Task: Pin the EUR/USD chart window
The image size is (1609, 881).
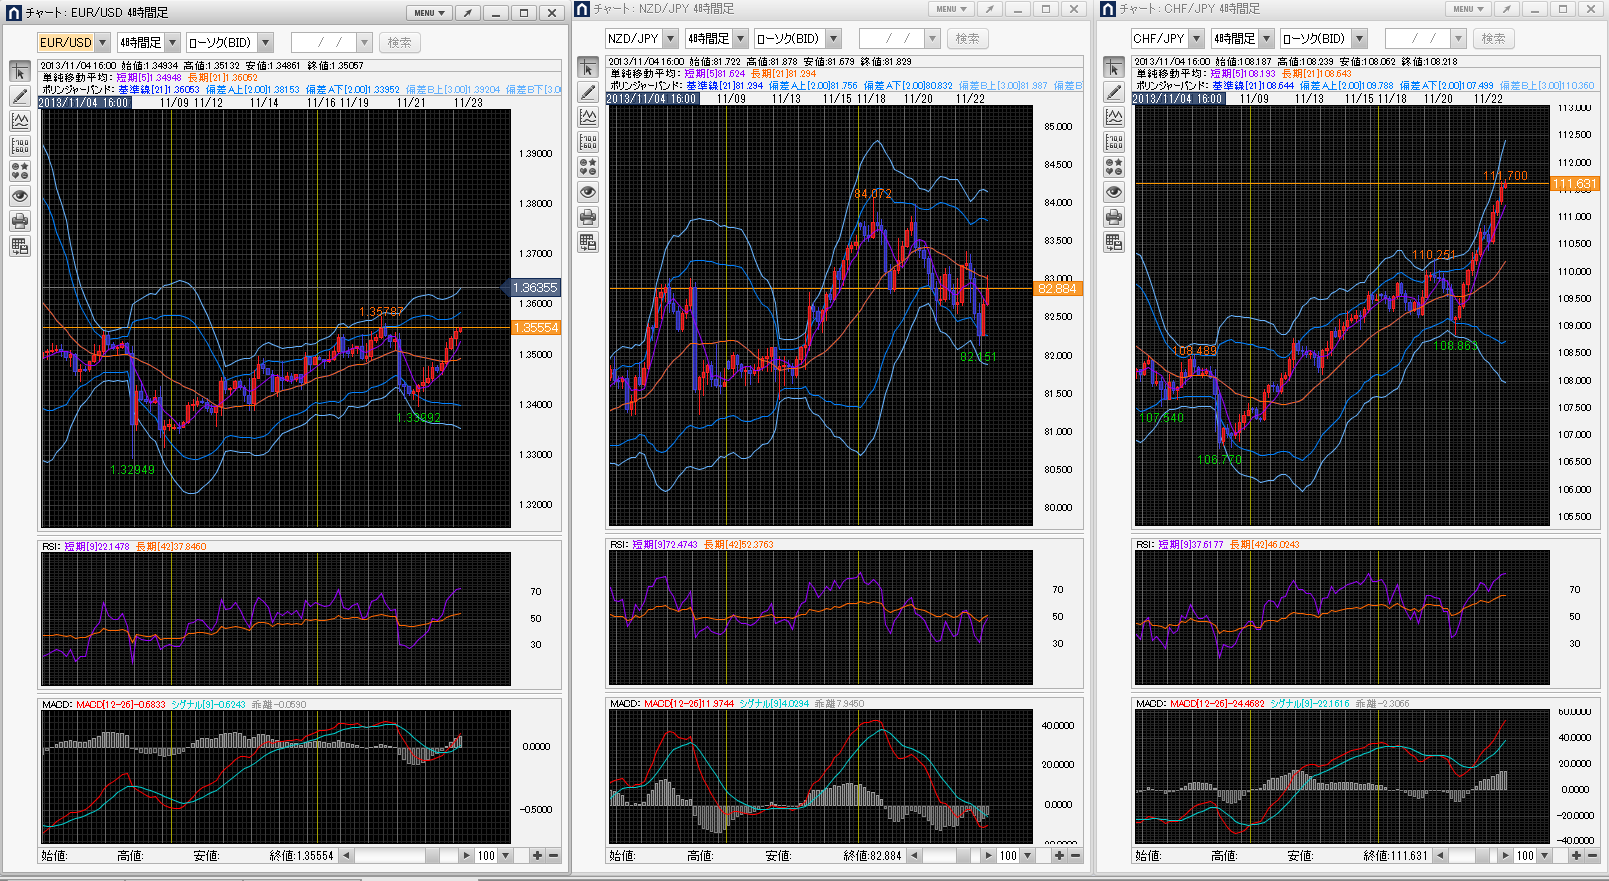Action: [x=468, y=13]
